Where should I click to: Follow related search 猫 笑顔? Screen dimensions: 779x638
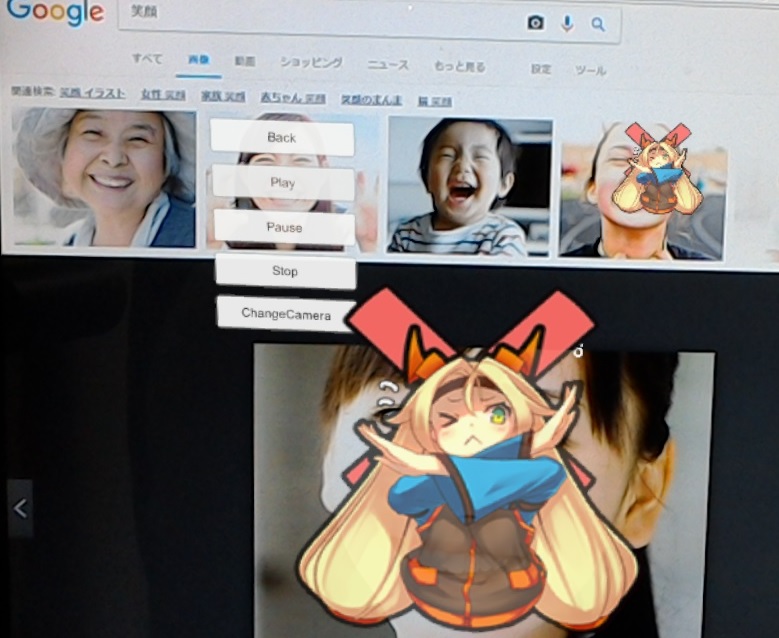click(x=435, y=101)
